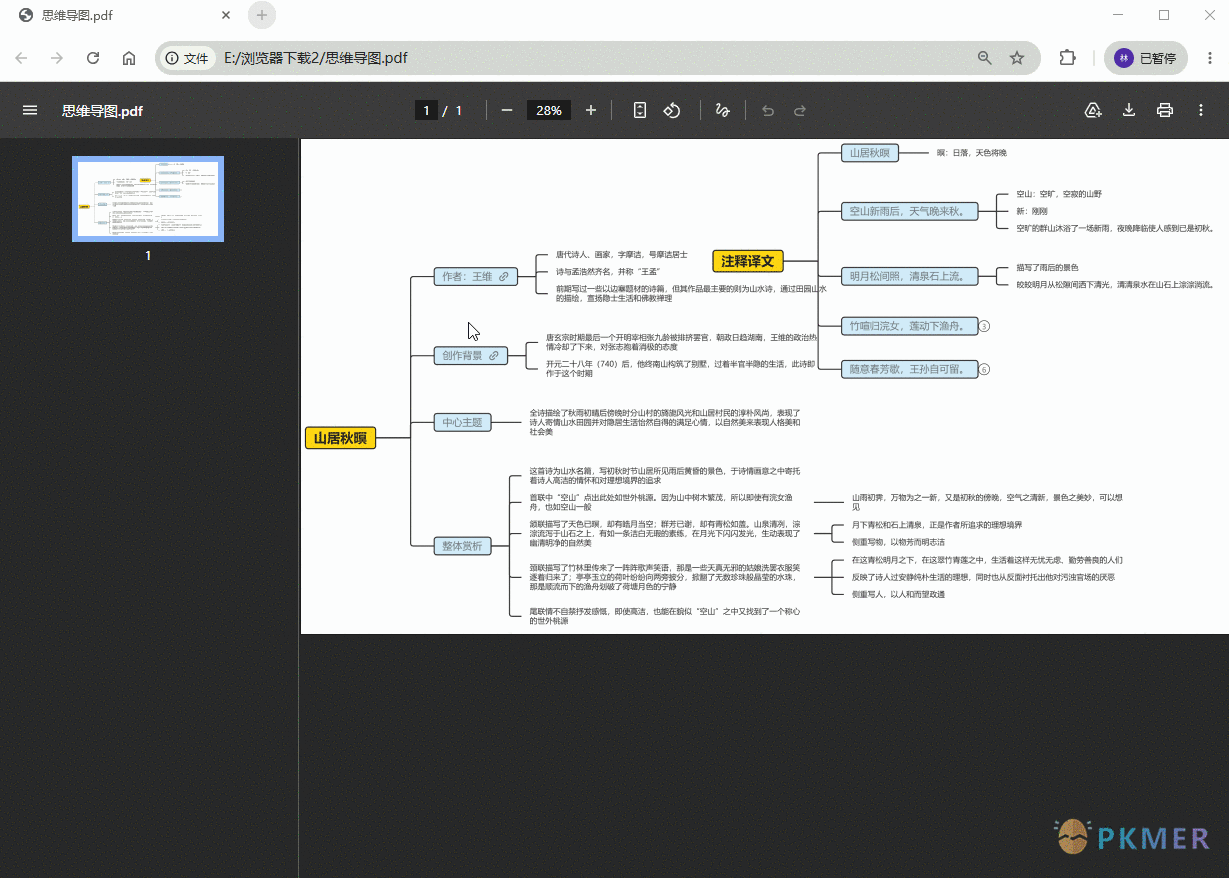Edit the 28% zoom level field
This screenshot has width=1229, height=878.
pyautogui.click(x=549, y=110)
